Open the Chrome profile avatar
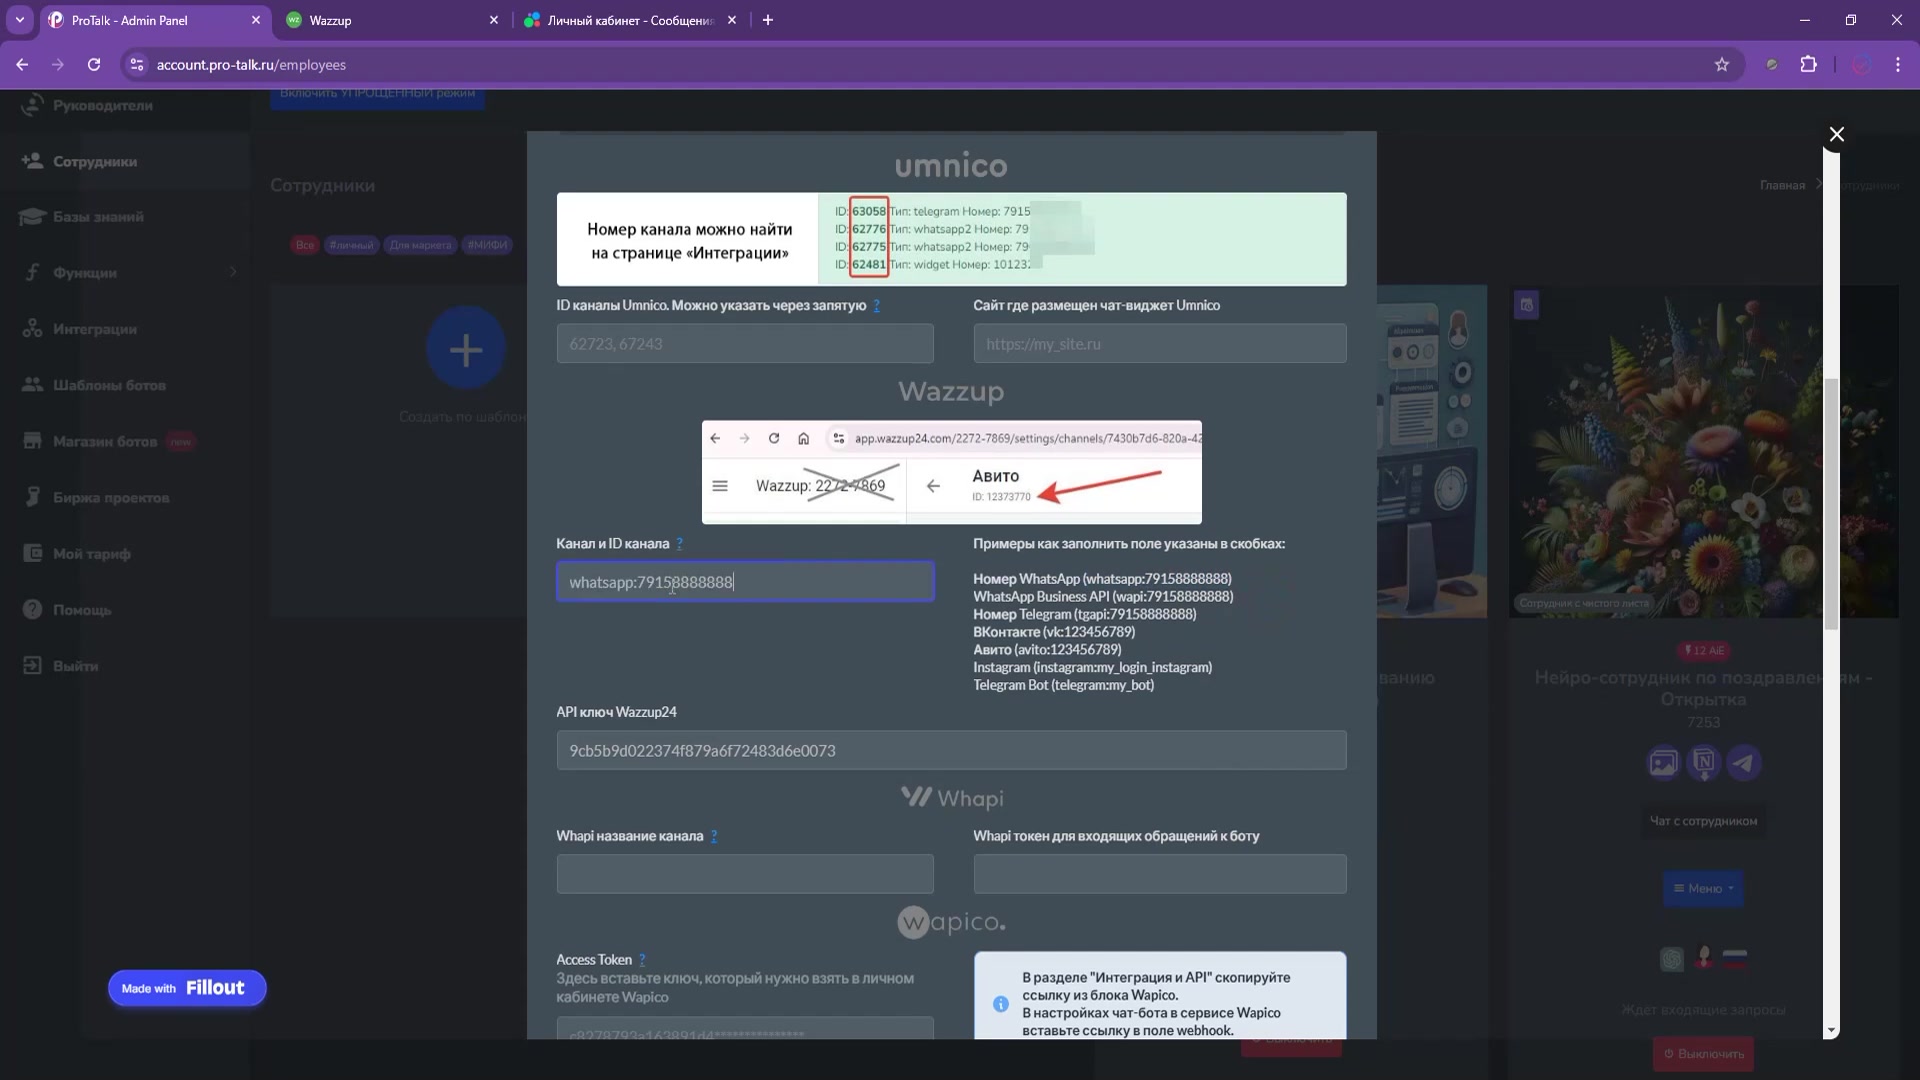The width and height of the screenshot is (1920, 1080). 1861,65
